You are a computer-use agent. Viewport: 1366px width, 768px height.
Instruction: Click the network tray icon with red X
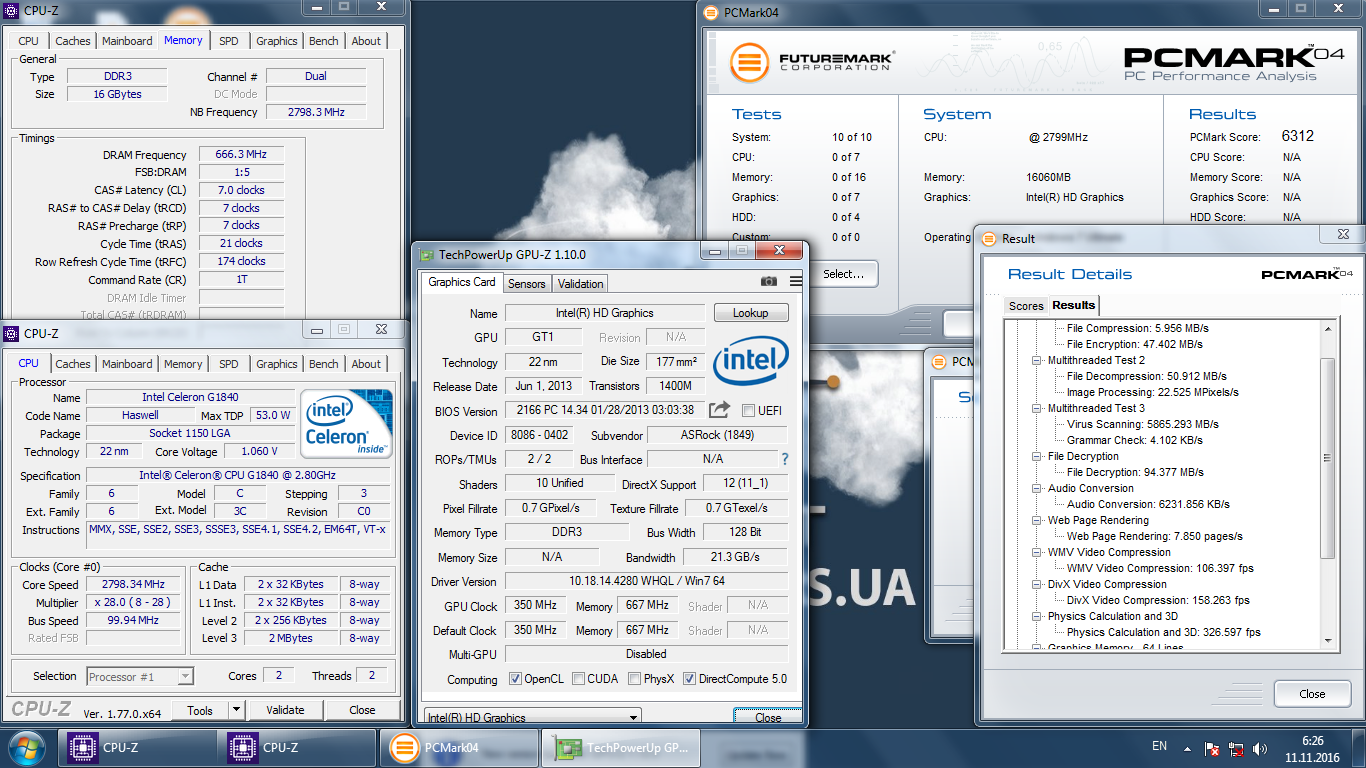point(1236,748)
